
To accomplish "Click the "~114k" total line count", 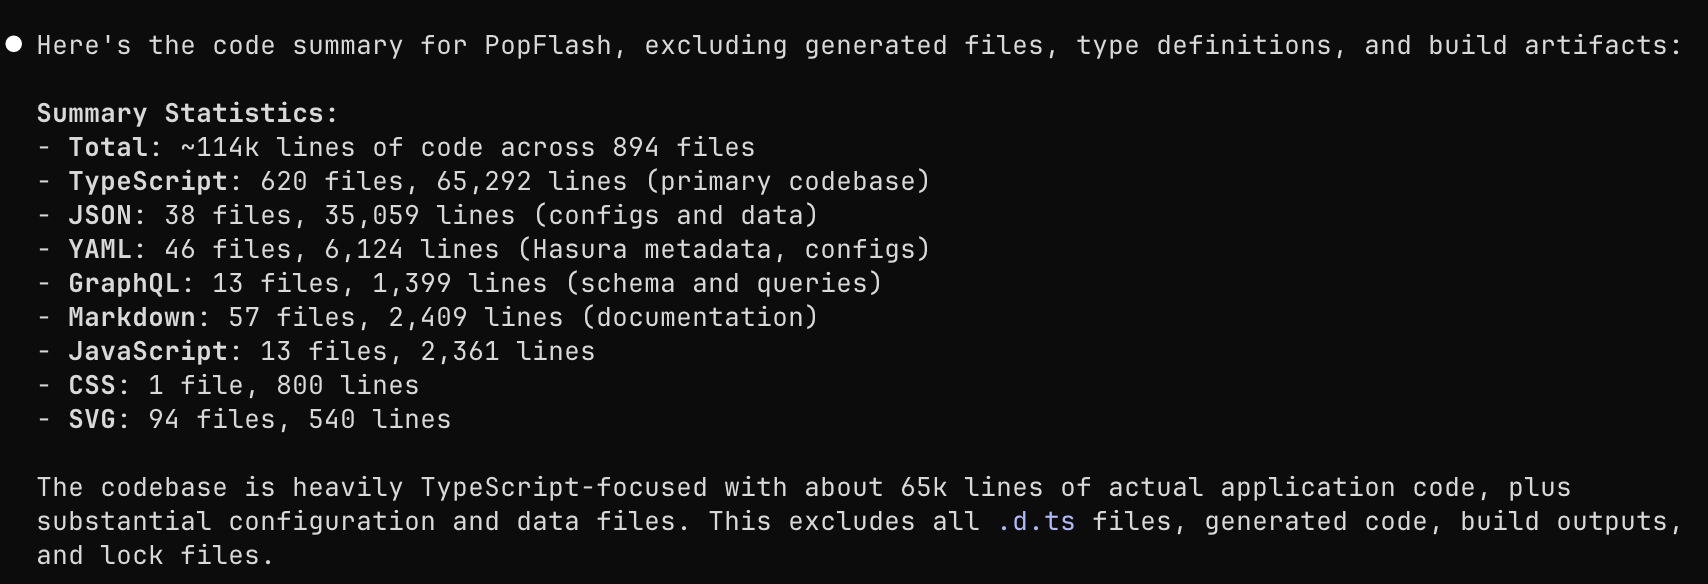I will pyautogui.click(x=220, y=148).
